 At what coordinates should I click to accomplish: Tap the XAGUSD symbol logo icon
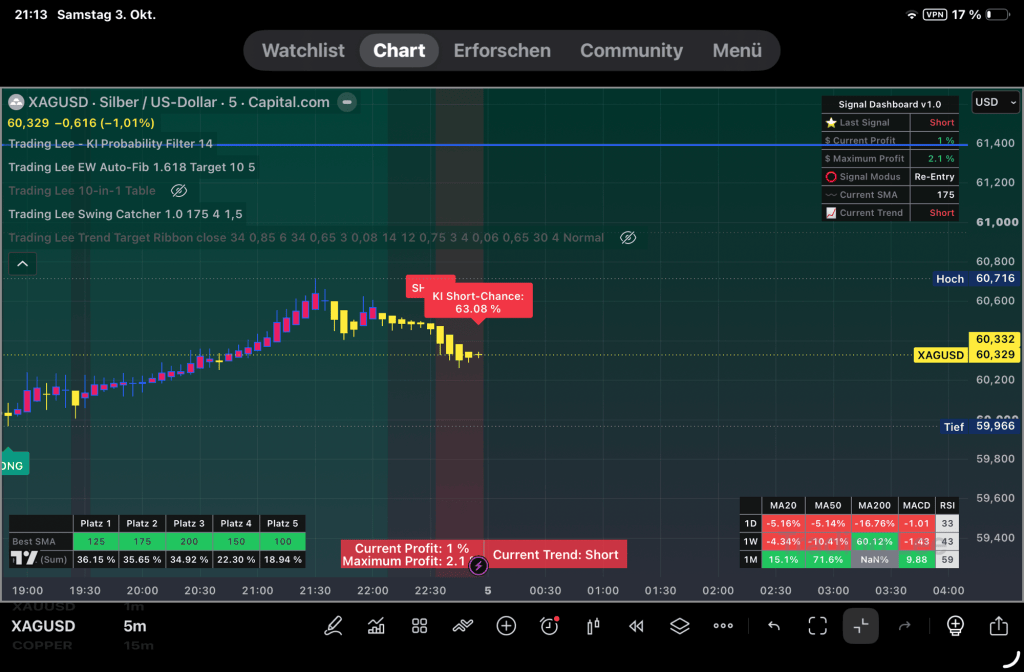16,102
